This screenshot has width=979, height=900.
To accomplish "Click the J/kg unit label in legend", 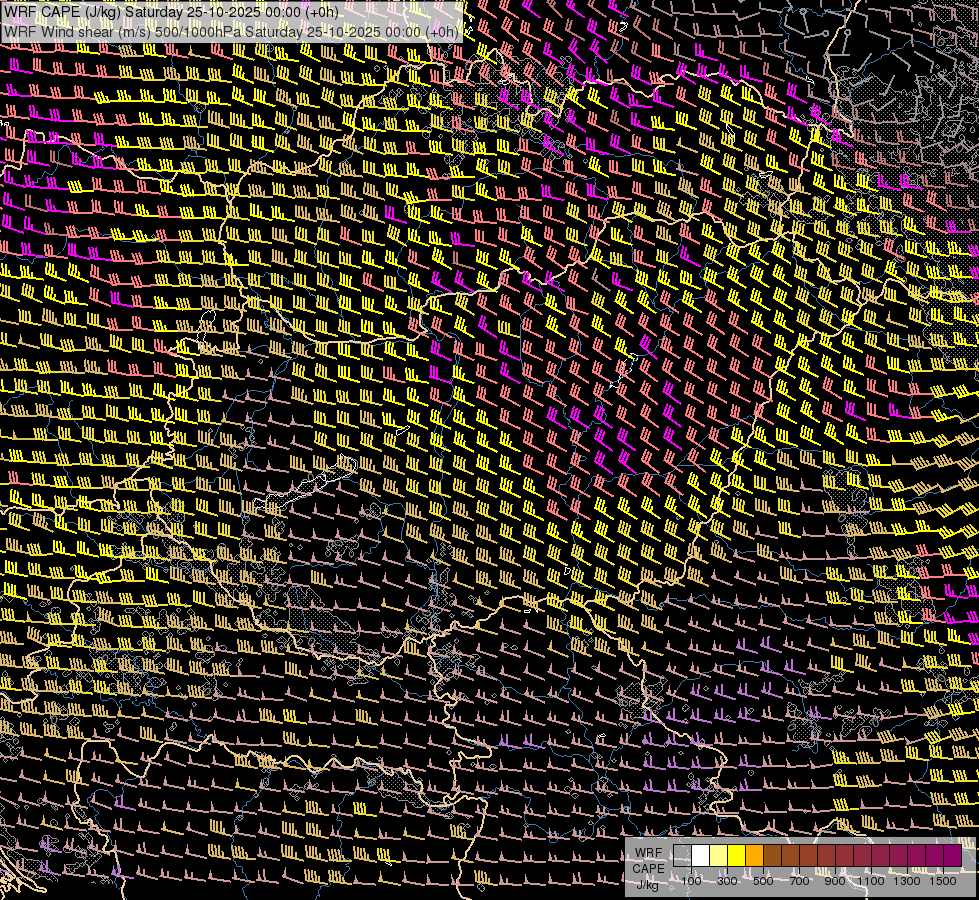I will pyautogui.click(x=648, y=885).
